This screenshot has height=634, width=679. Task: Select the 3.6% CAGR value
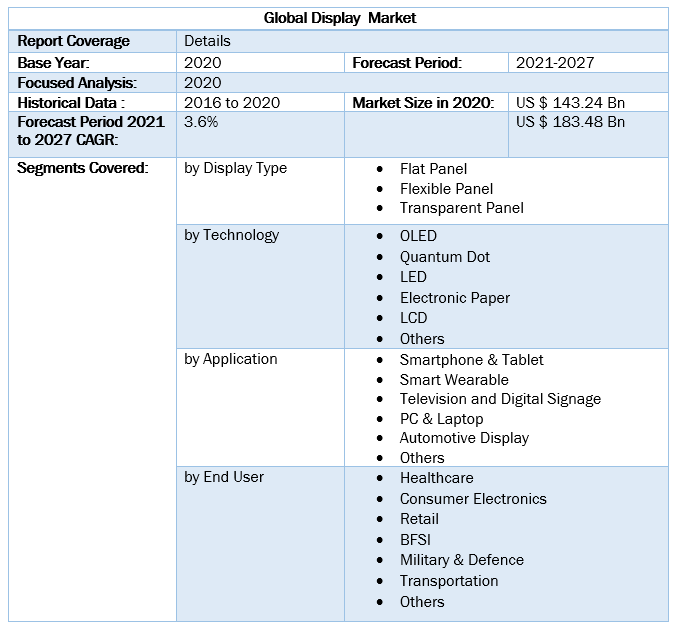pyautogui.click(x=201, y=121)
